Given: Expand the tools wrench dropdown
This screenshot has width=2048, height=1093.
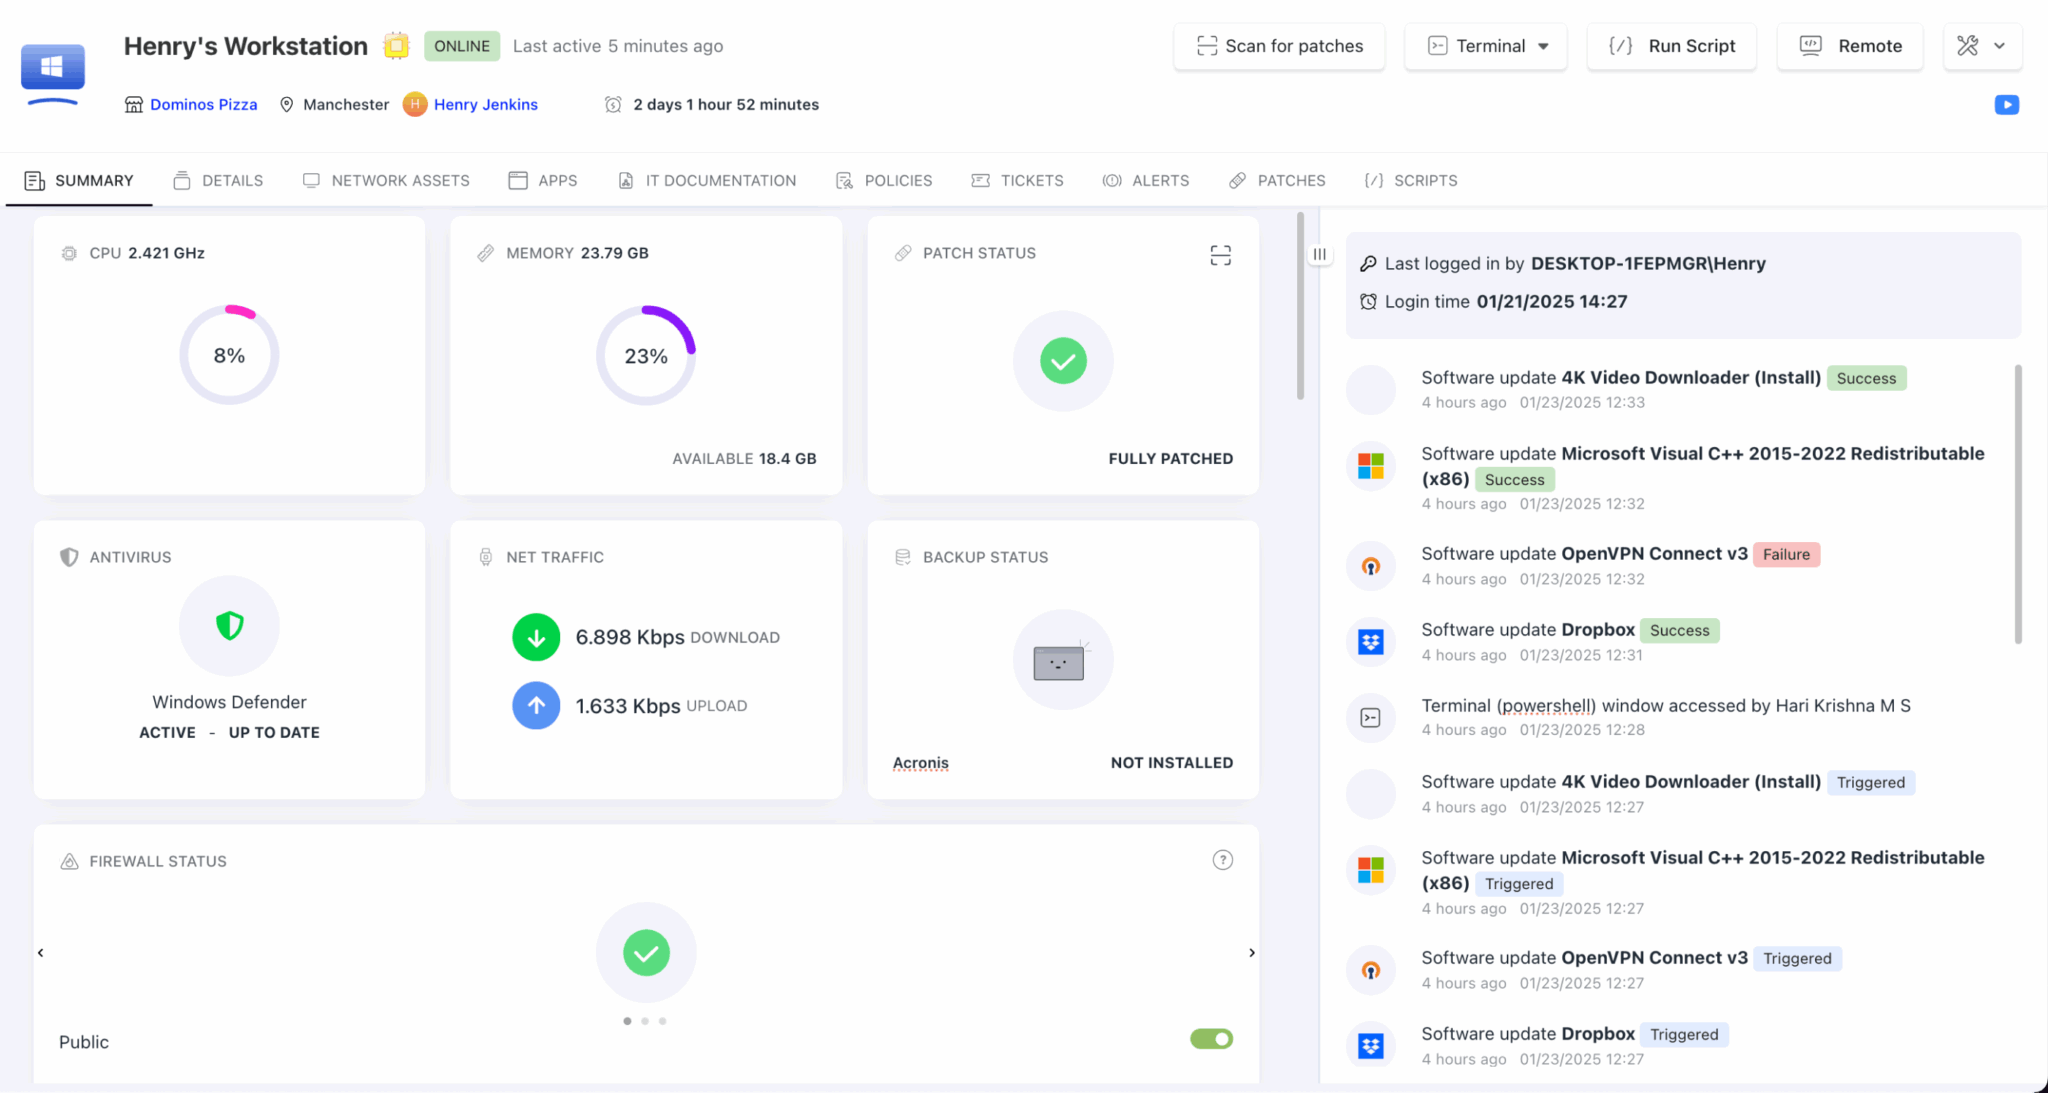Looking at the screenshot, I should click(x=1982, y=46).
